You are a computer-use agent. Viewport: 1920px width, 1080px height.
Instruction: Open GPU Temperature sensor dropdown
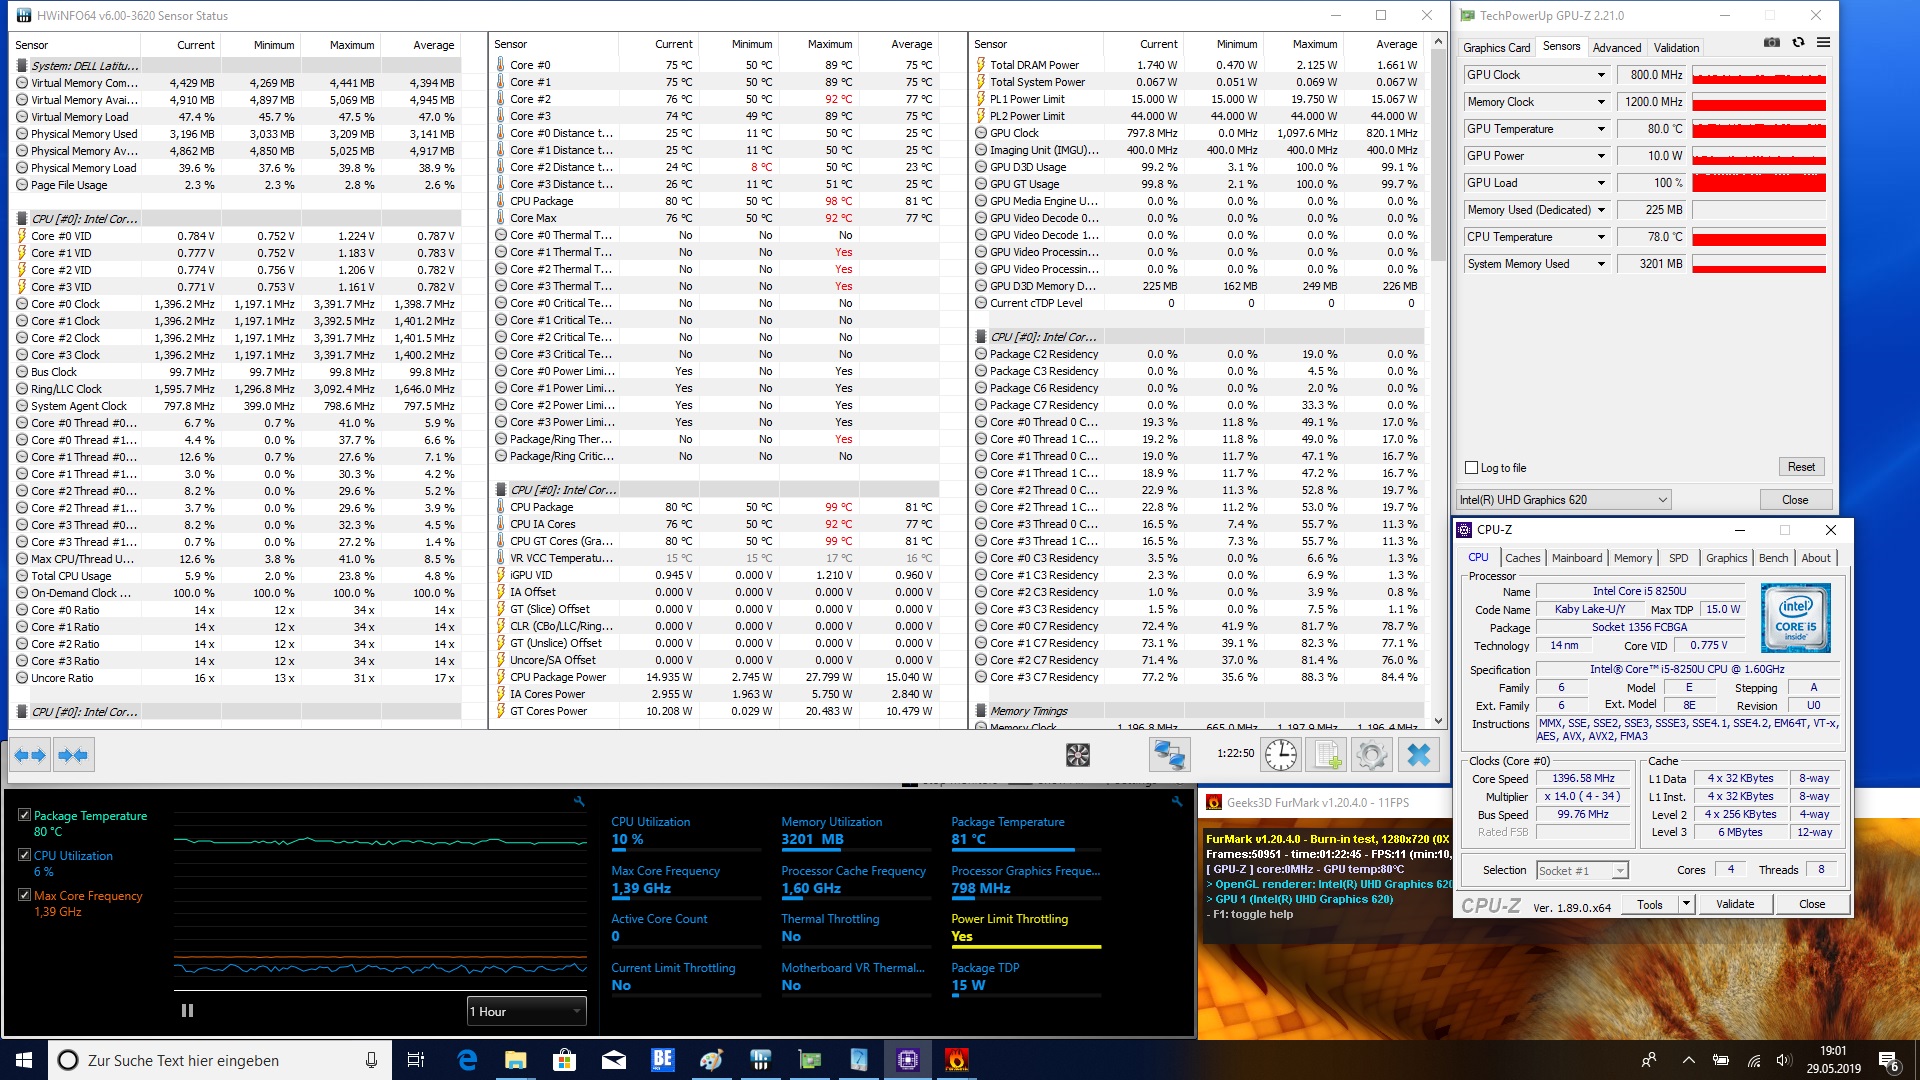(1601, 129)
